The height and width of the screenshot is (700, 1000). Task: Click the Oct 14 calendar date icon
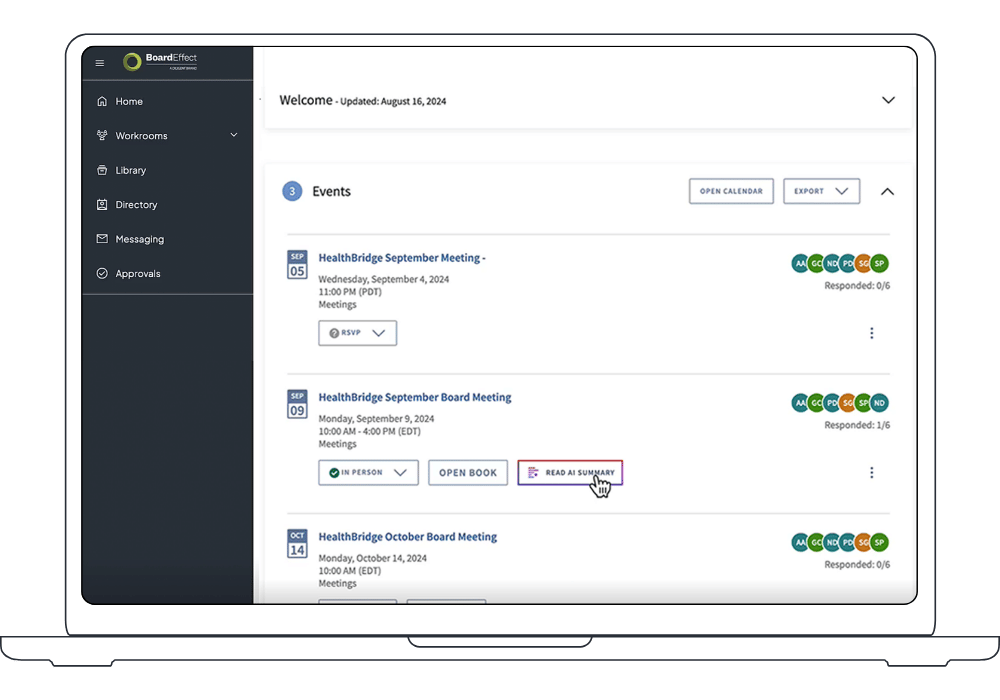[297, 544]
